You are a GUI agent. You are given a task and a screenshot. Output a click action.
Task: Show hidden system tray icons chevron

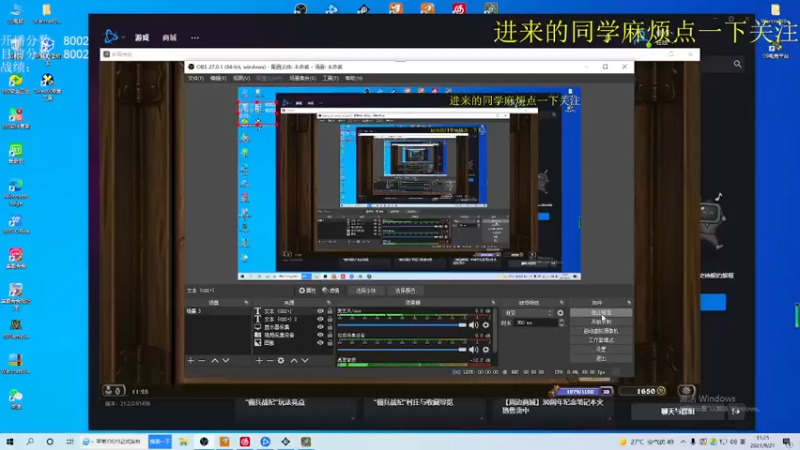click(683, 442)
